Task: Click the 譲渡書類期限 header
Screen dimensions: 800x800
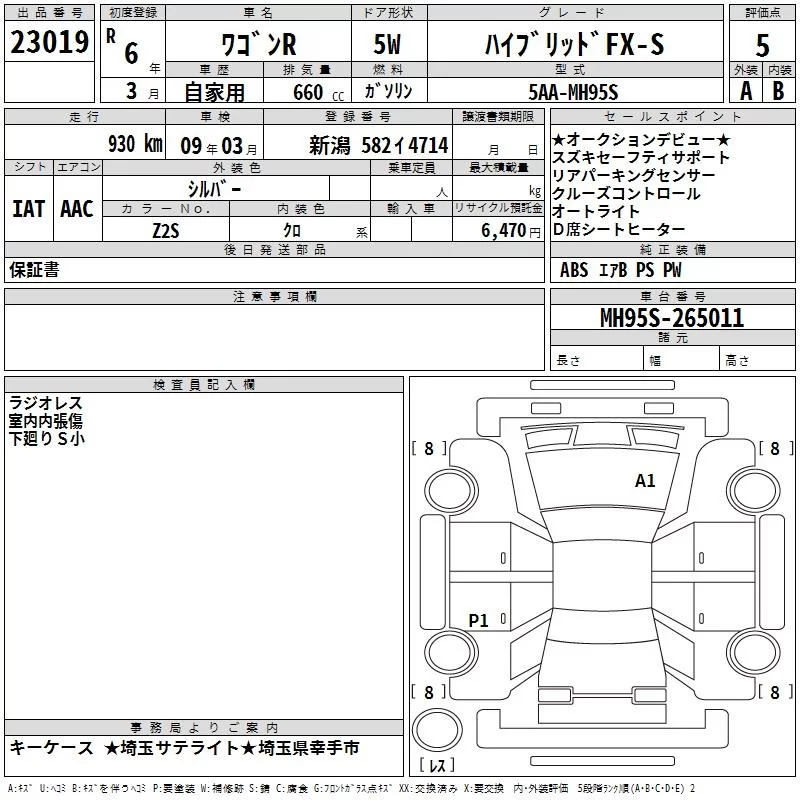Action: [x=498, y=117]
